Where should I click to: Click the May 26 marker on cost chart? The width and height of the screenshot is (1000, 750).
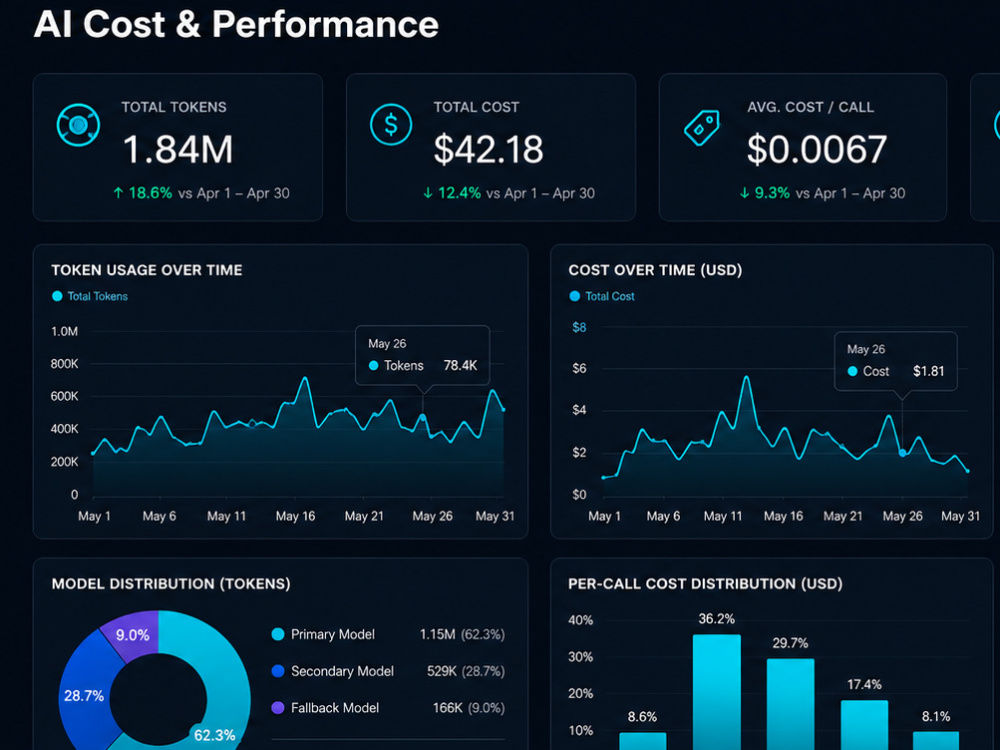point(902,453)
